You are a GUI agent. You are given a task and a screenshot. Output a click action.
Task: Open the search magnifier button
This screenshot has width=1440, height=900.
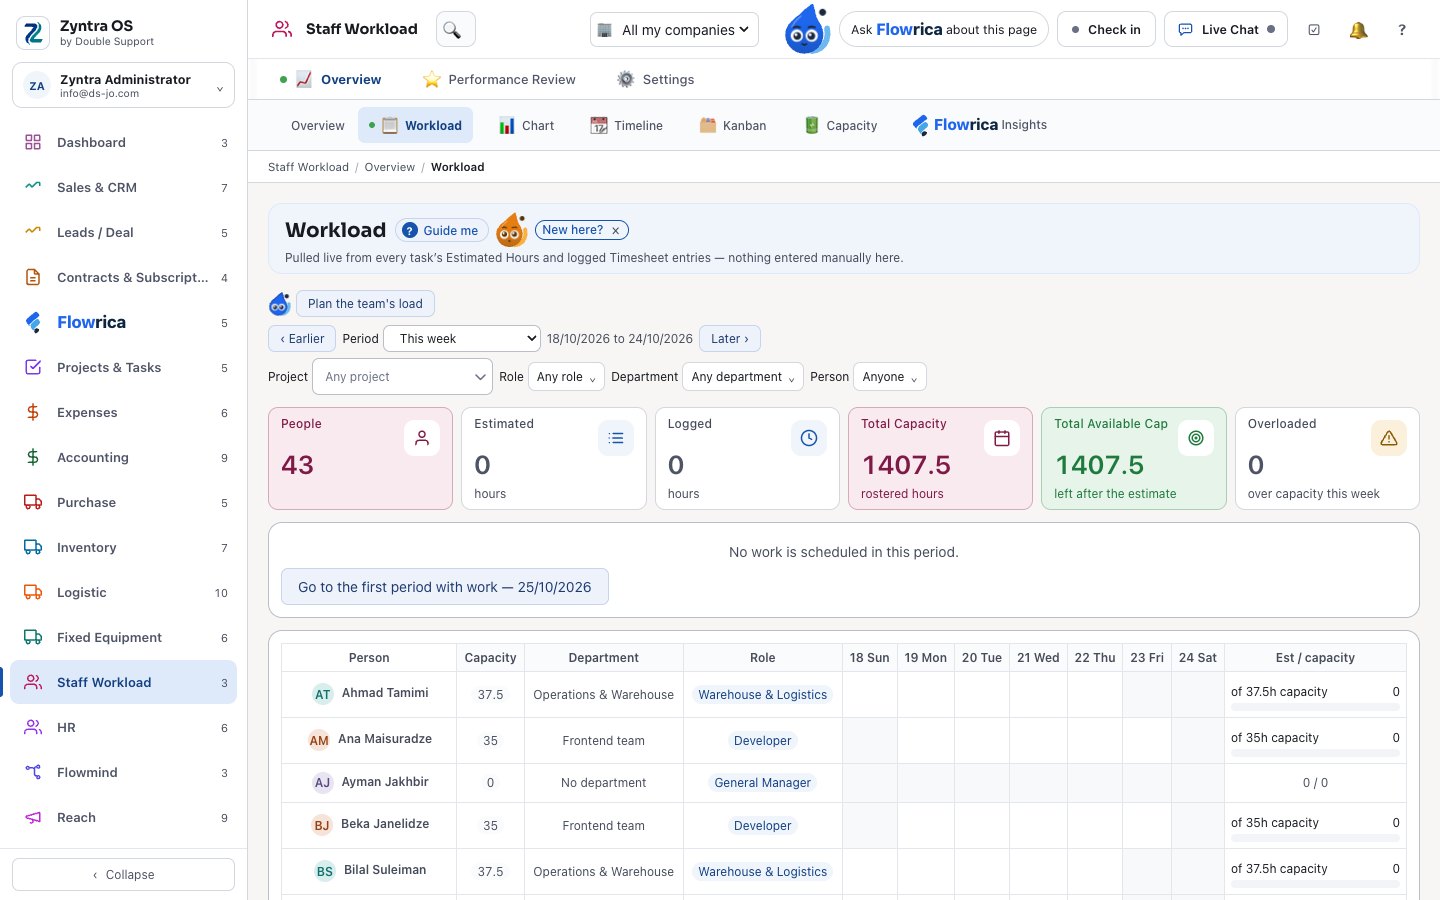point(455,30)
